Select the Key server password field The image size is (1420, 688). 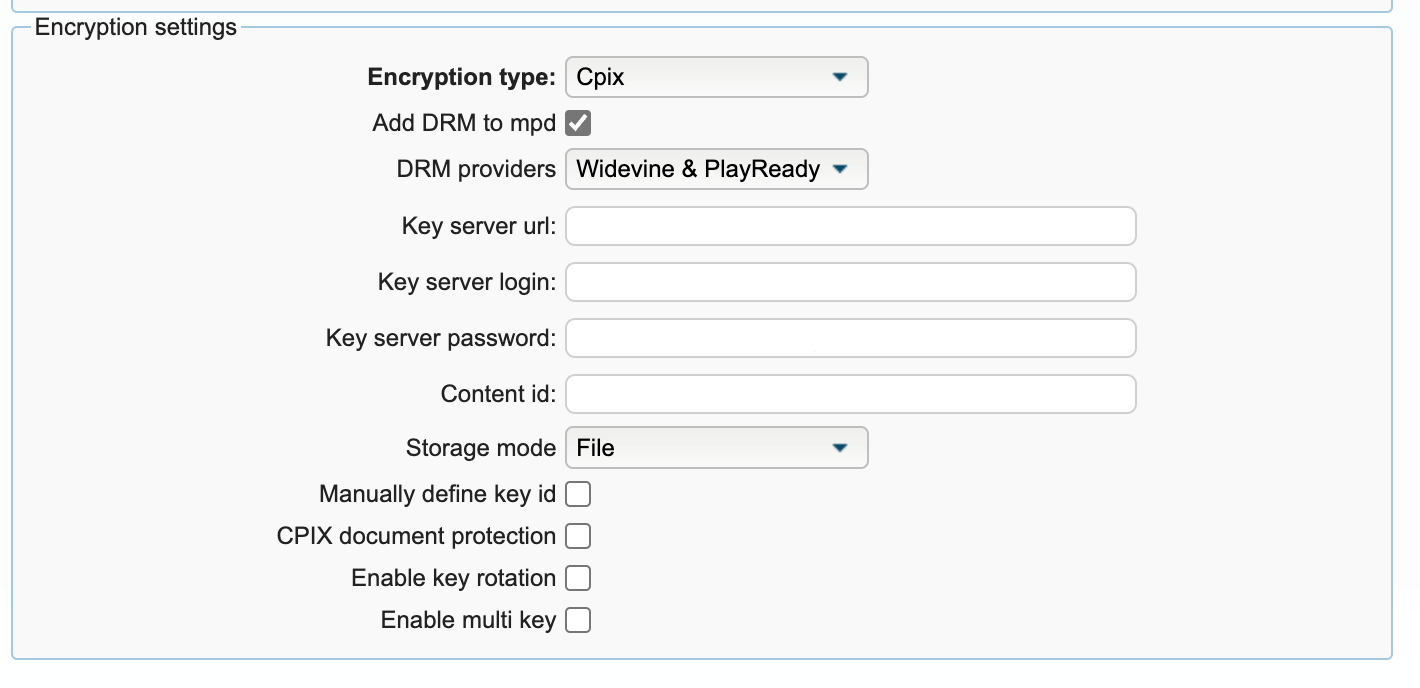pyautogui.click(x=850, y=338)
